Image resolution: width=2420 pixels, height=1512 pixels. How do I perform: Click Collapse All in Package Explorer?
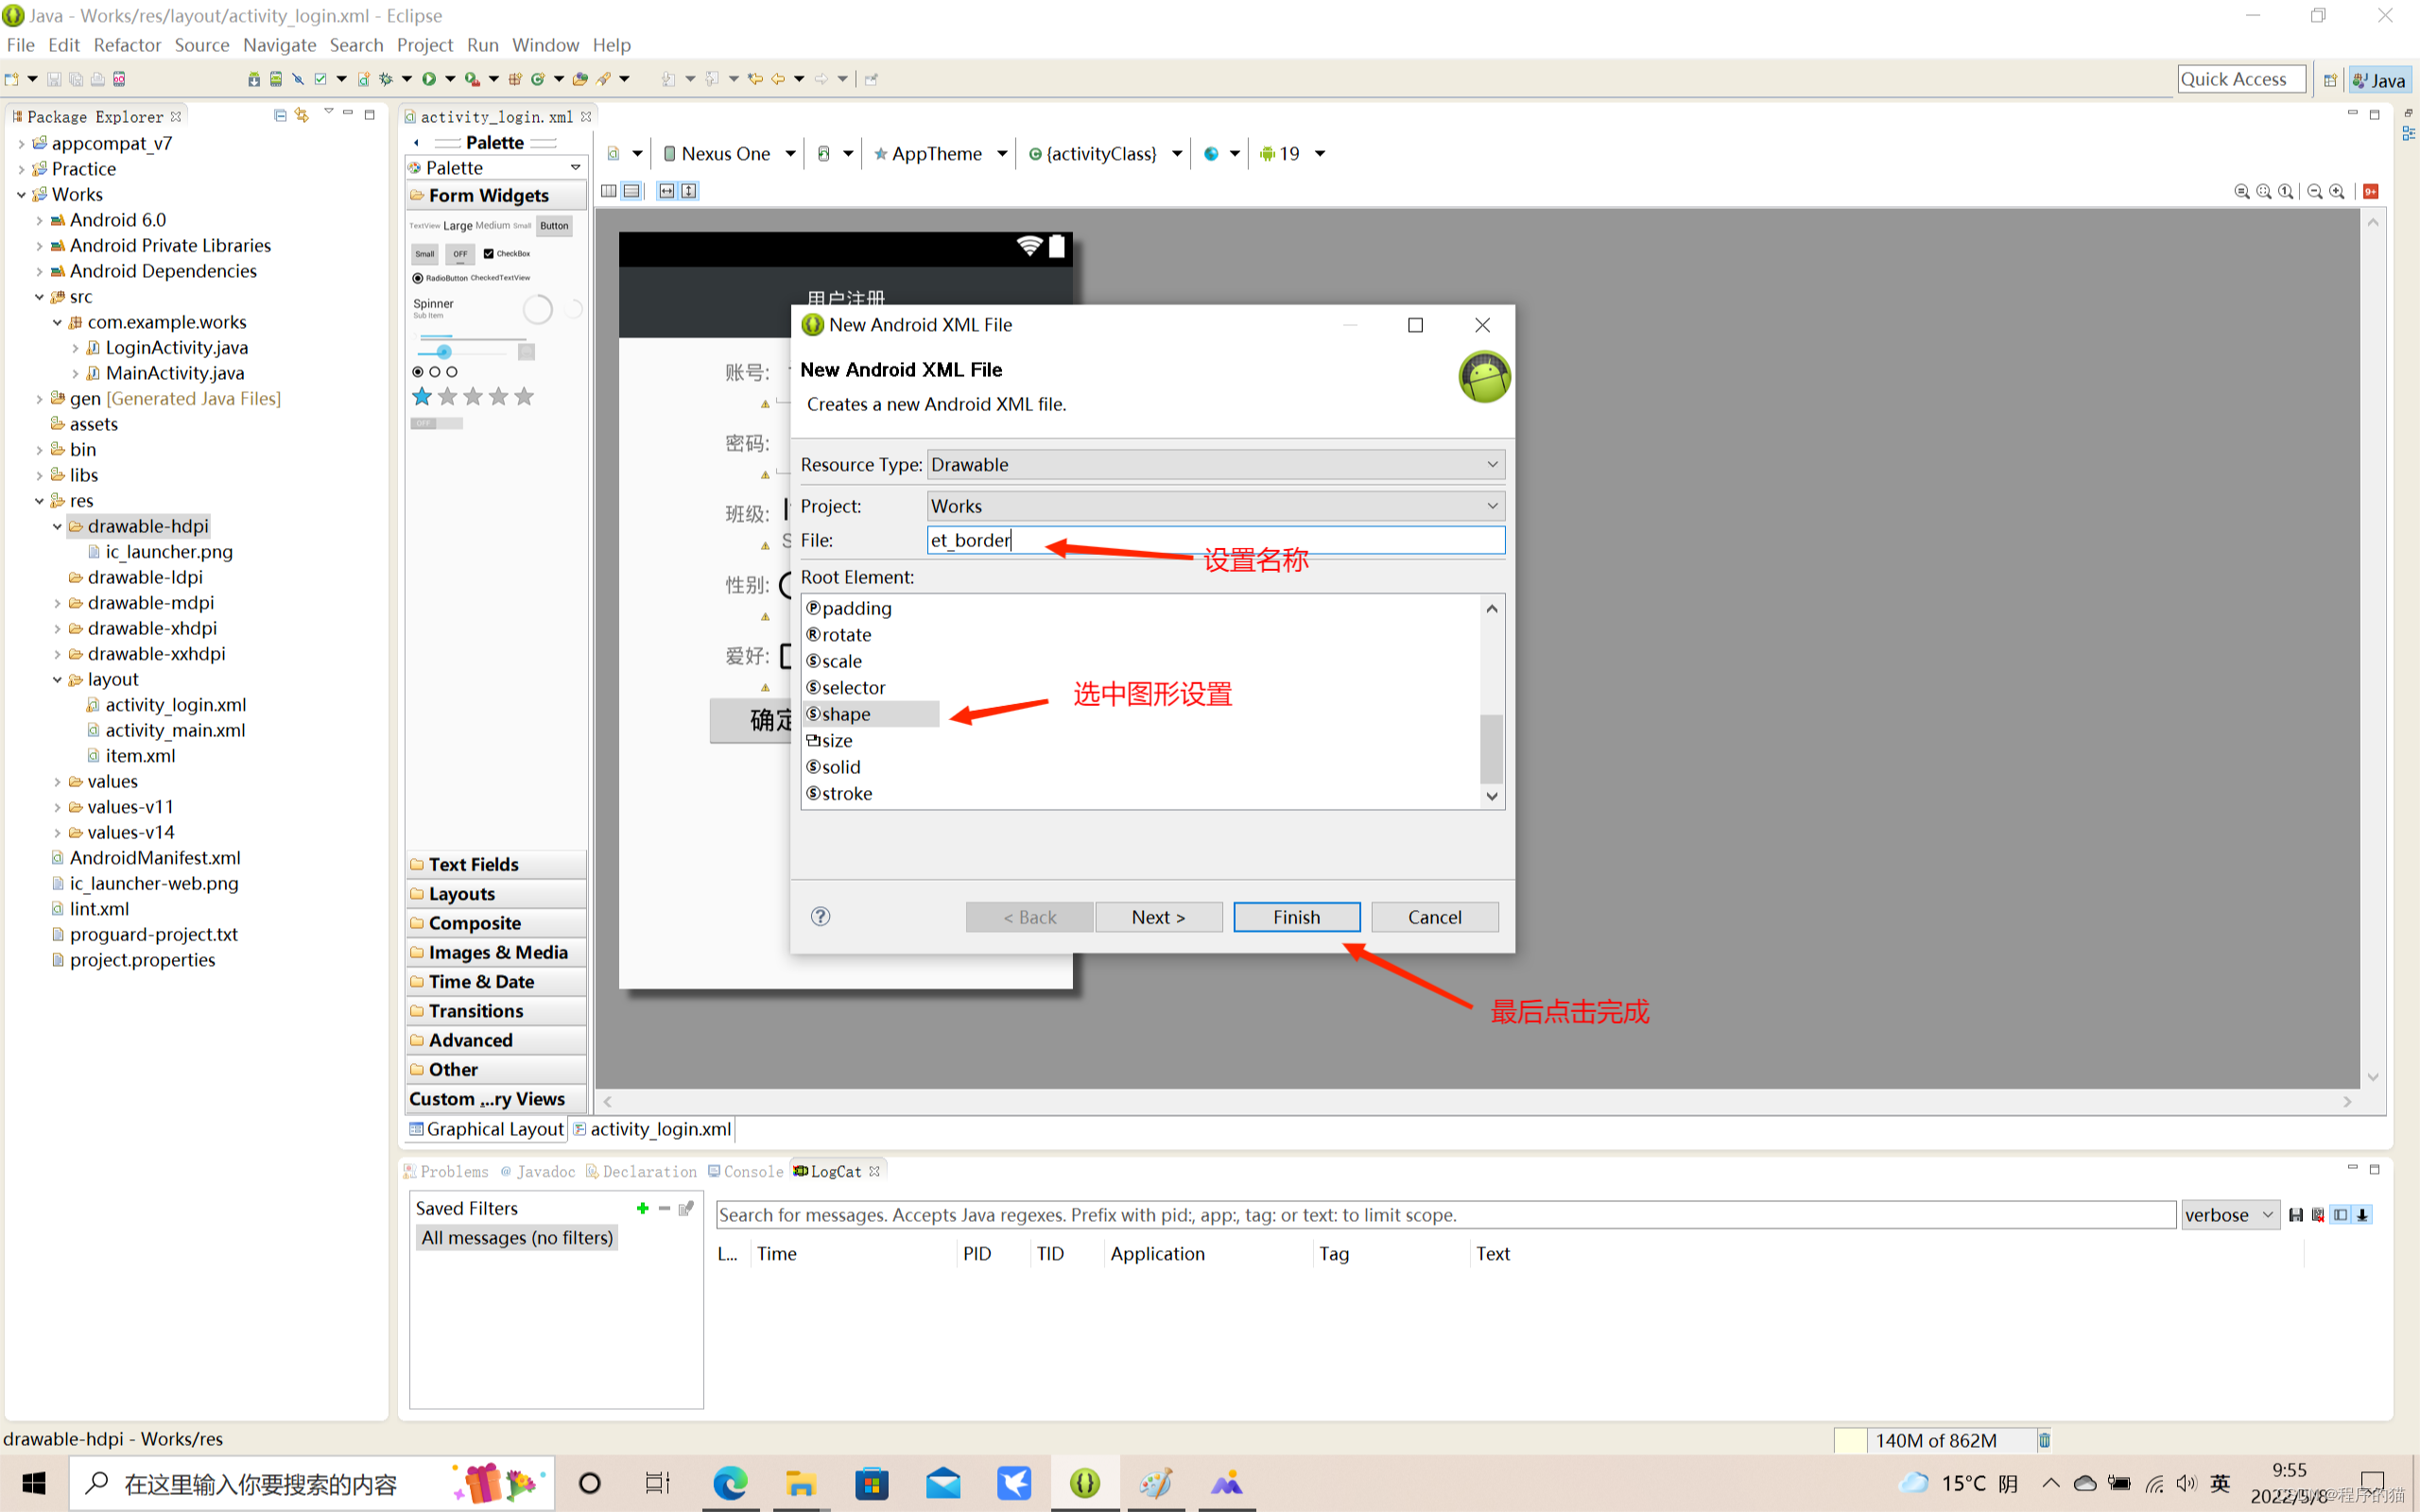point(280,115)
